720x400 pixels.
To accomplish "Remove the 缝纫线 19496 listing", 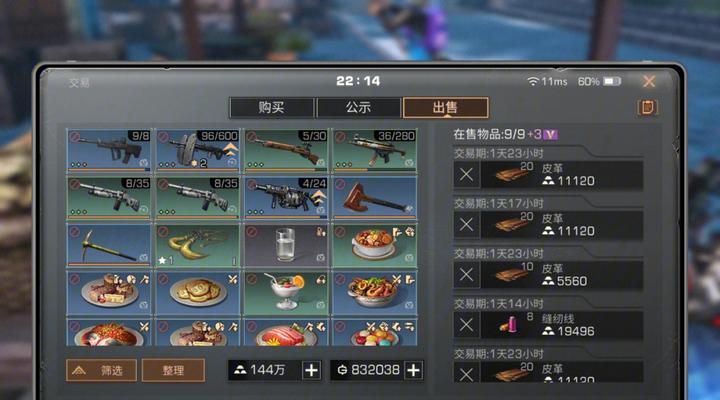I will click(x=466, y=325).
